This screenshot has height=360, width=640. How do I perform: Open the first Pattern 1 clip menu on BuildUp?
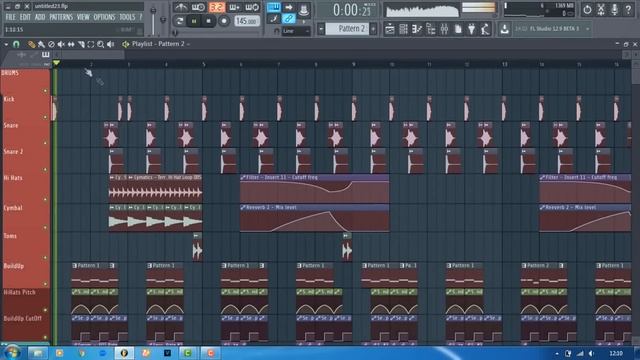point(74,266)
